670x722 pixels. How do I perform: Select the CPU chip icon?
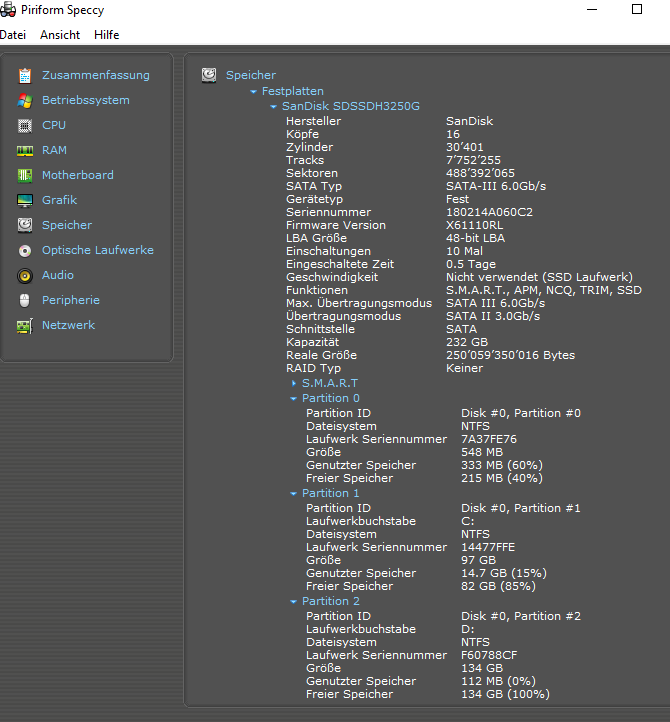25,125
